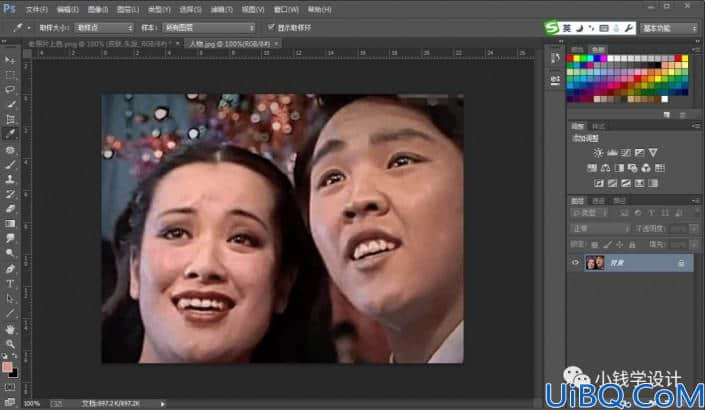Open the File menu
The width and height of the screenshot is (705, 410).
(36, 9)
